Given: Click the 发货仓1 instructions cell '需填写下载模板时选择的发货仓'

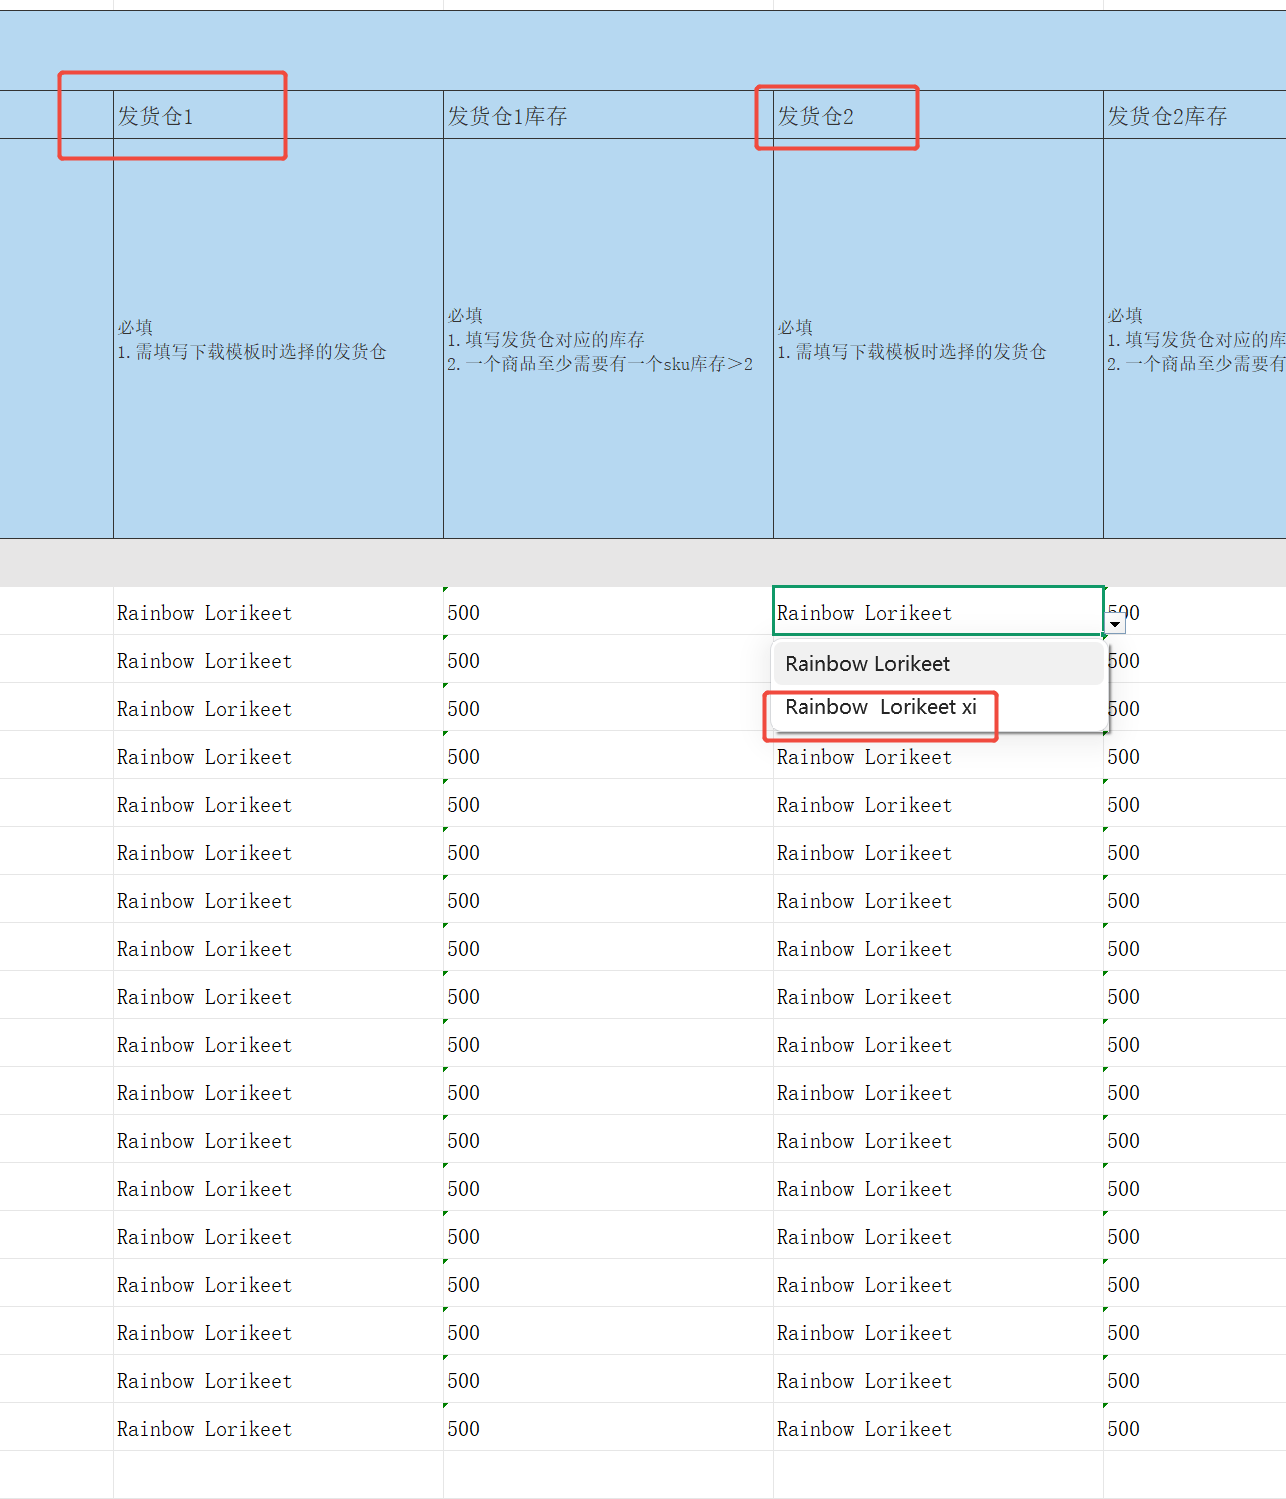Looking at the screenshot, I should [278, 339].
